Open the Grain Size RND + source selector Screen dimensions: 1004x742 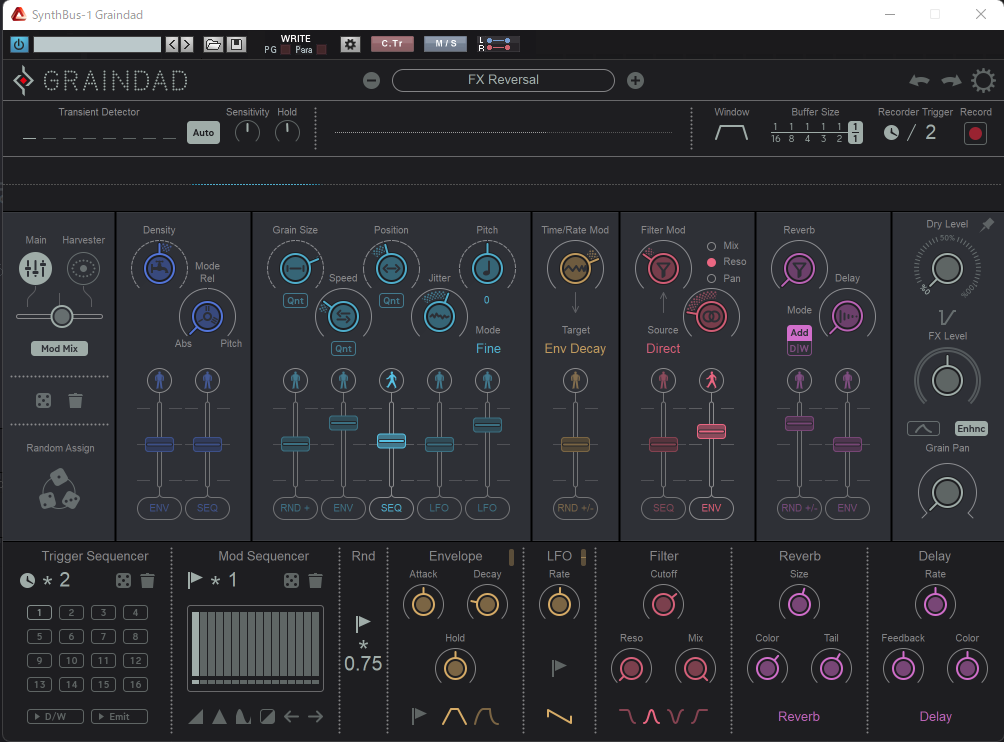(295, 508)
